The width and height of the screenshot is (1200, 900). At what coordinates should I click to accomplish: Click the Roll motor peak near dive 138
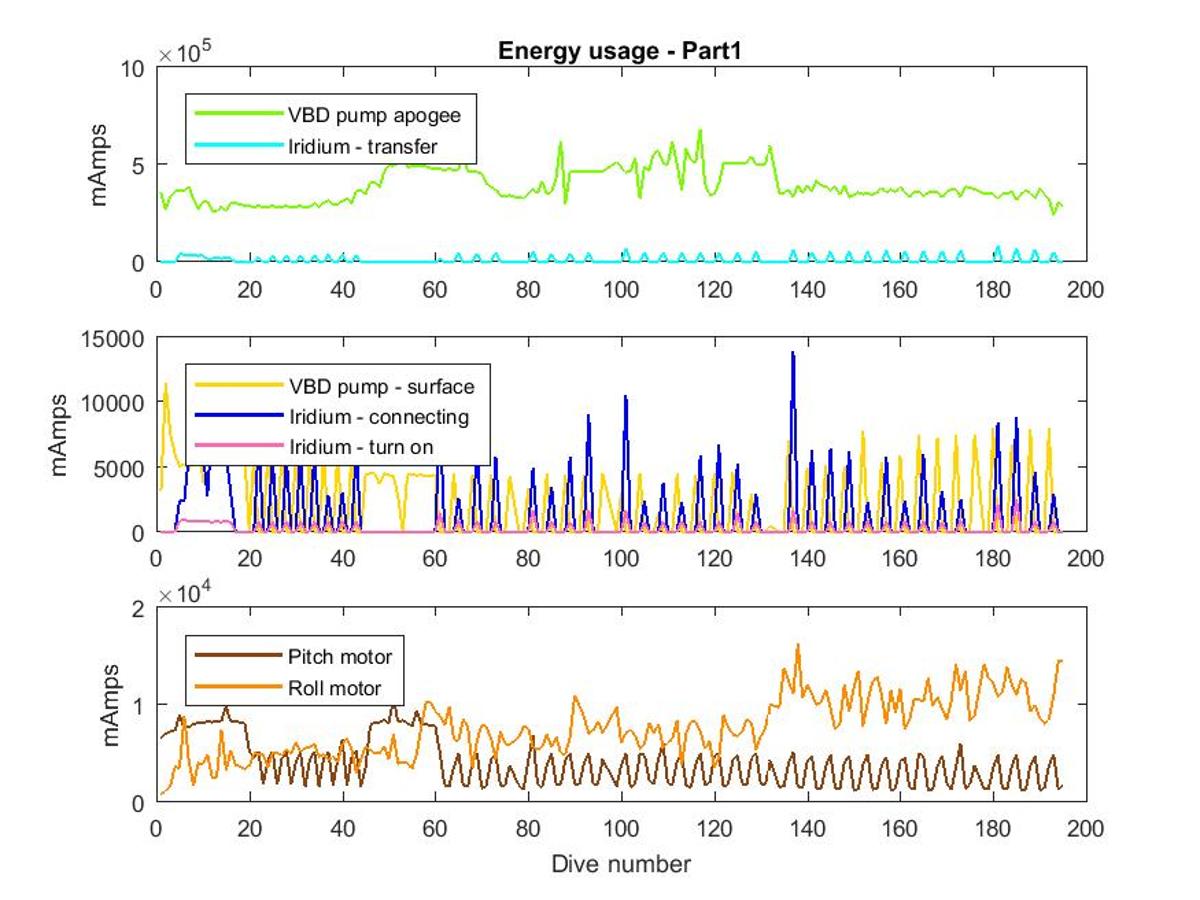point(798,645)
